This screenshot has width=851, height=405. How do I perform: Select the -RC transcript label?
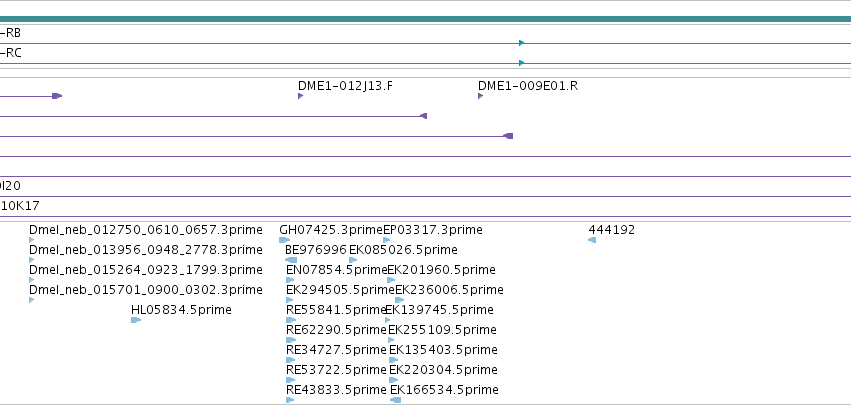tap(10, 53)
